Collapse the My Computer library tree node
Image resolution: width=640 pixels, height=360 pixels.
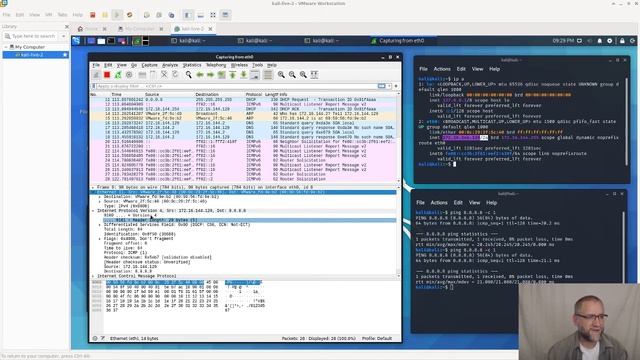pyautogui.click(x=6, y=47)
